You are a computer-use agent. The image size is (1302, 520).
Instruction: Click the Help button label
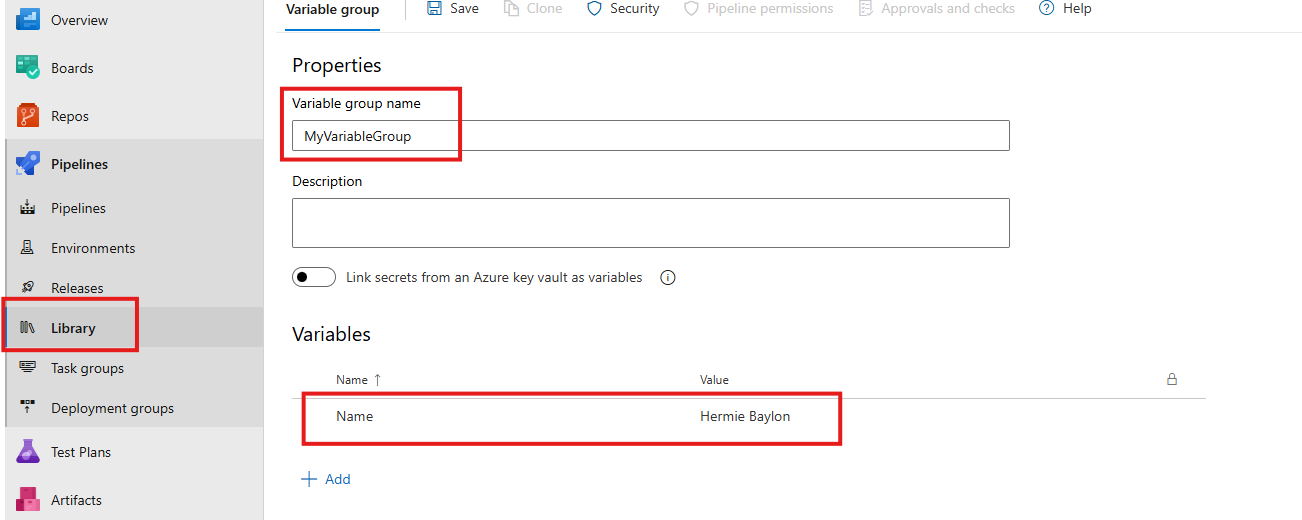(1077, 8)
